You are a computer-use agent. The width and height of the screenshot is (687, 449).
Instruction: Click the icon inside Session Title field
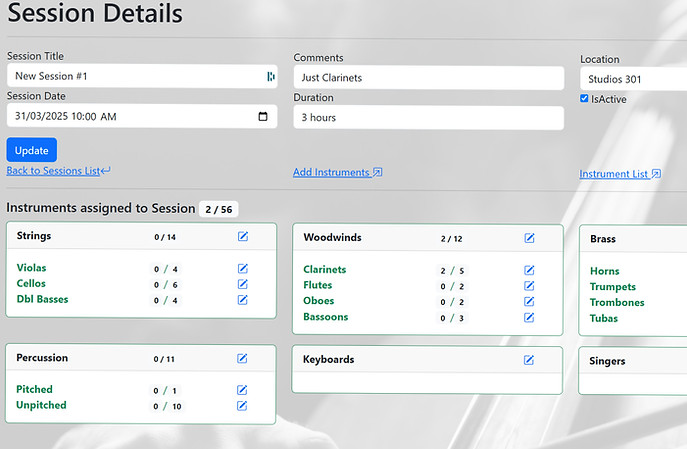click(271, 76)
